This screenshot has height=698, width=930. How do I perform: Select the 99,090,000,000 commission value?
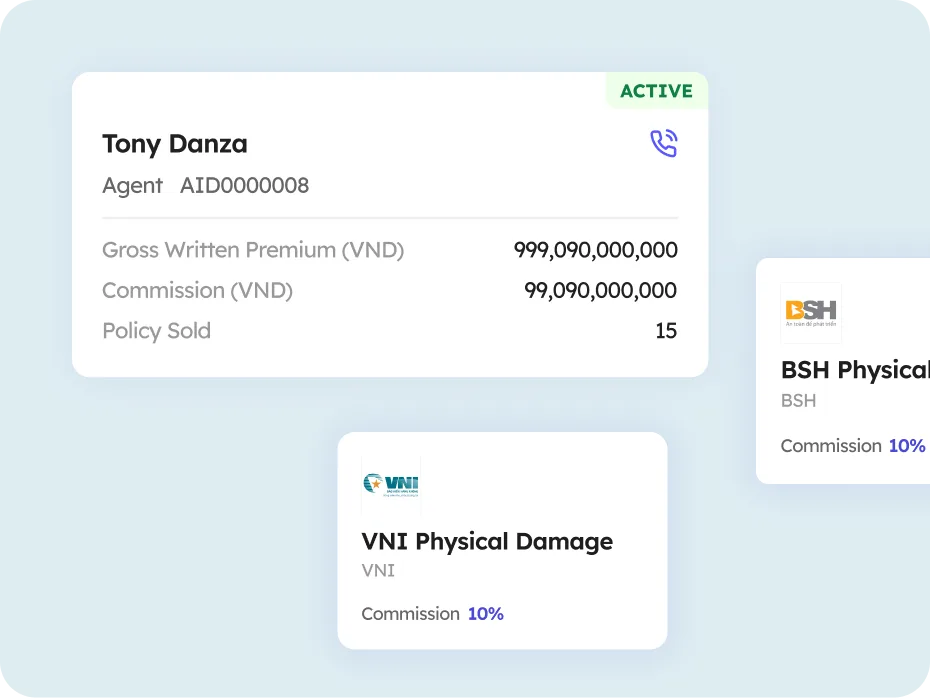pos(600,291)
